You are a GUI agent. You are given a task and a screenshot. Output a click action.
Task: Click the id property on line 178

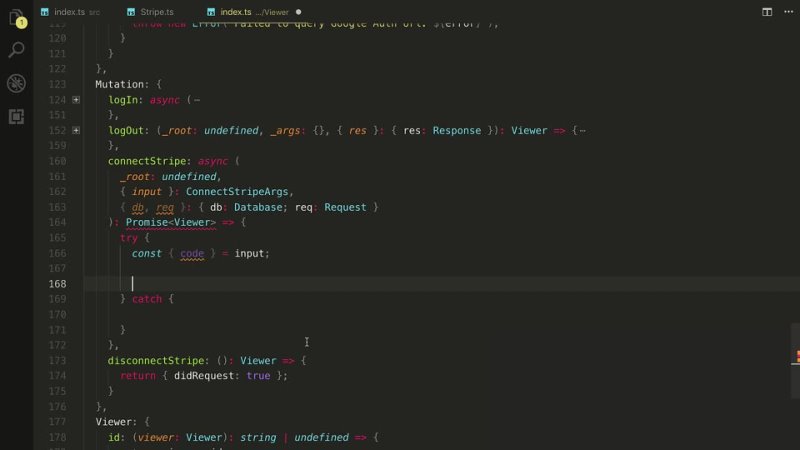[x=114, y=437]
